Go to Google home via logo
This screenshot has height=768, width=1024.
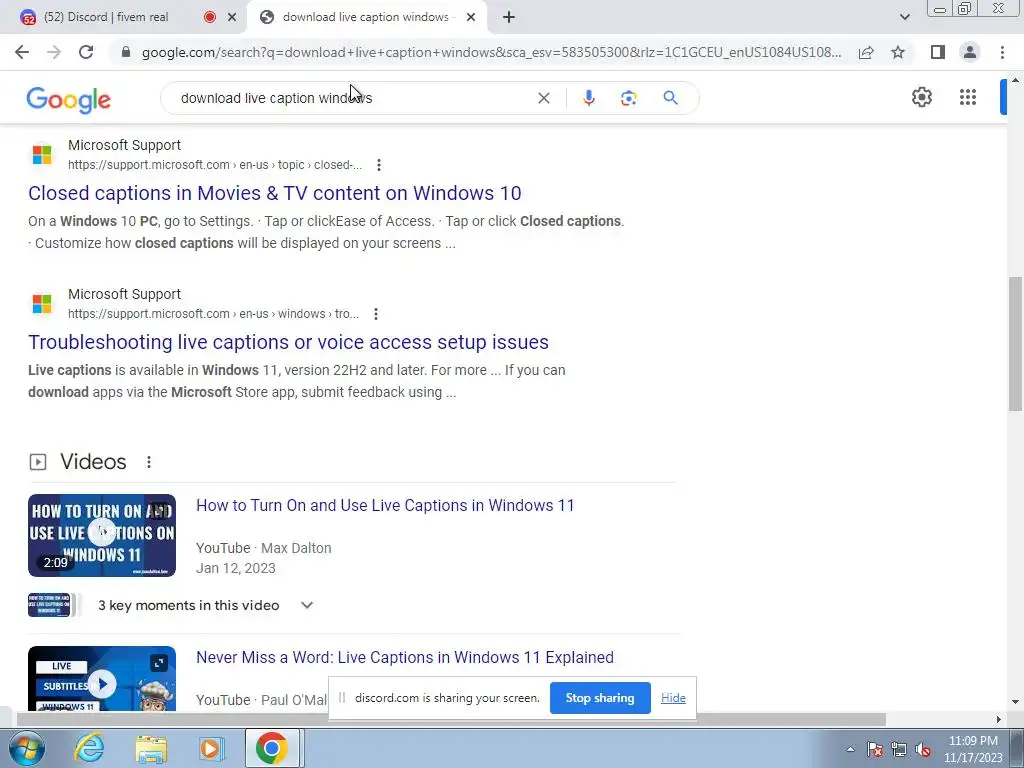[69, 100]
